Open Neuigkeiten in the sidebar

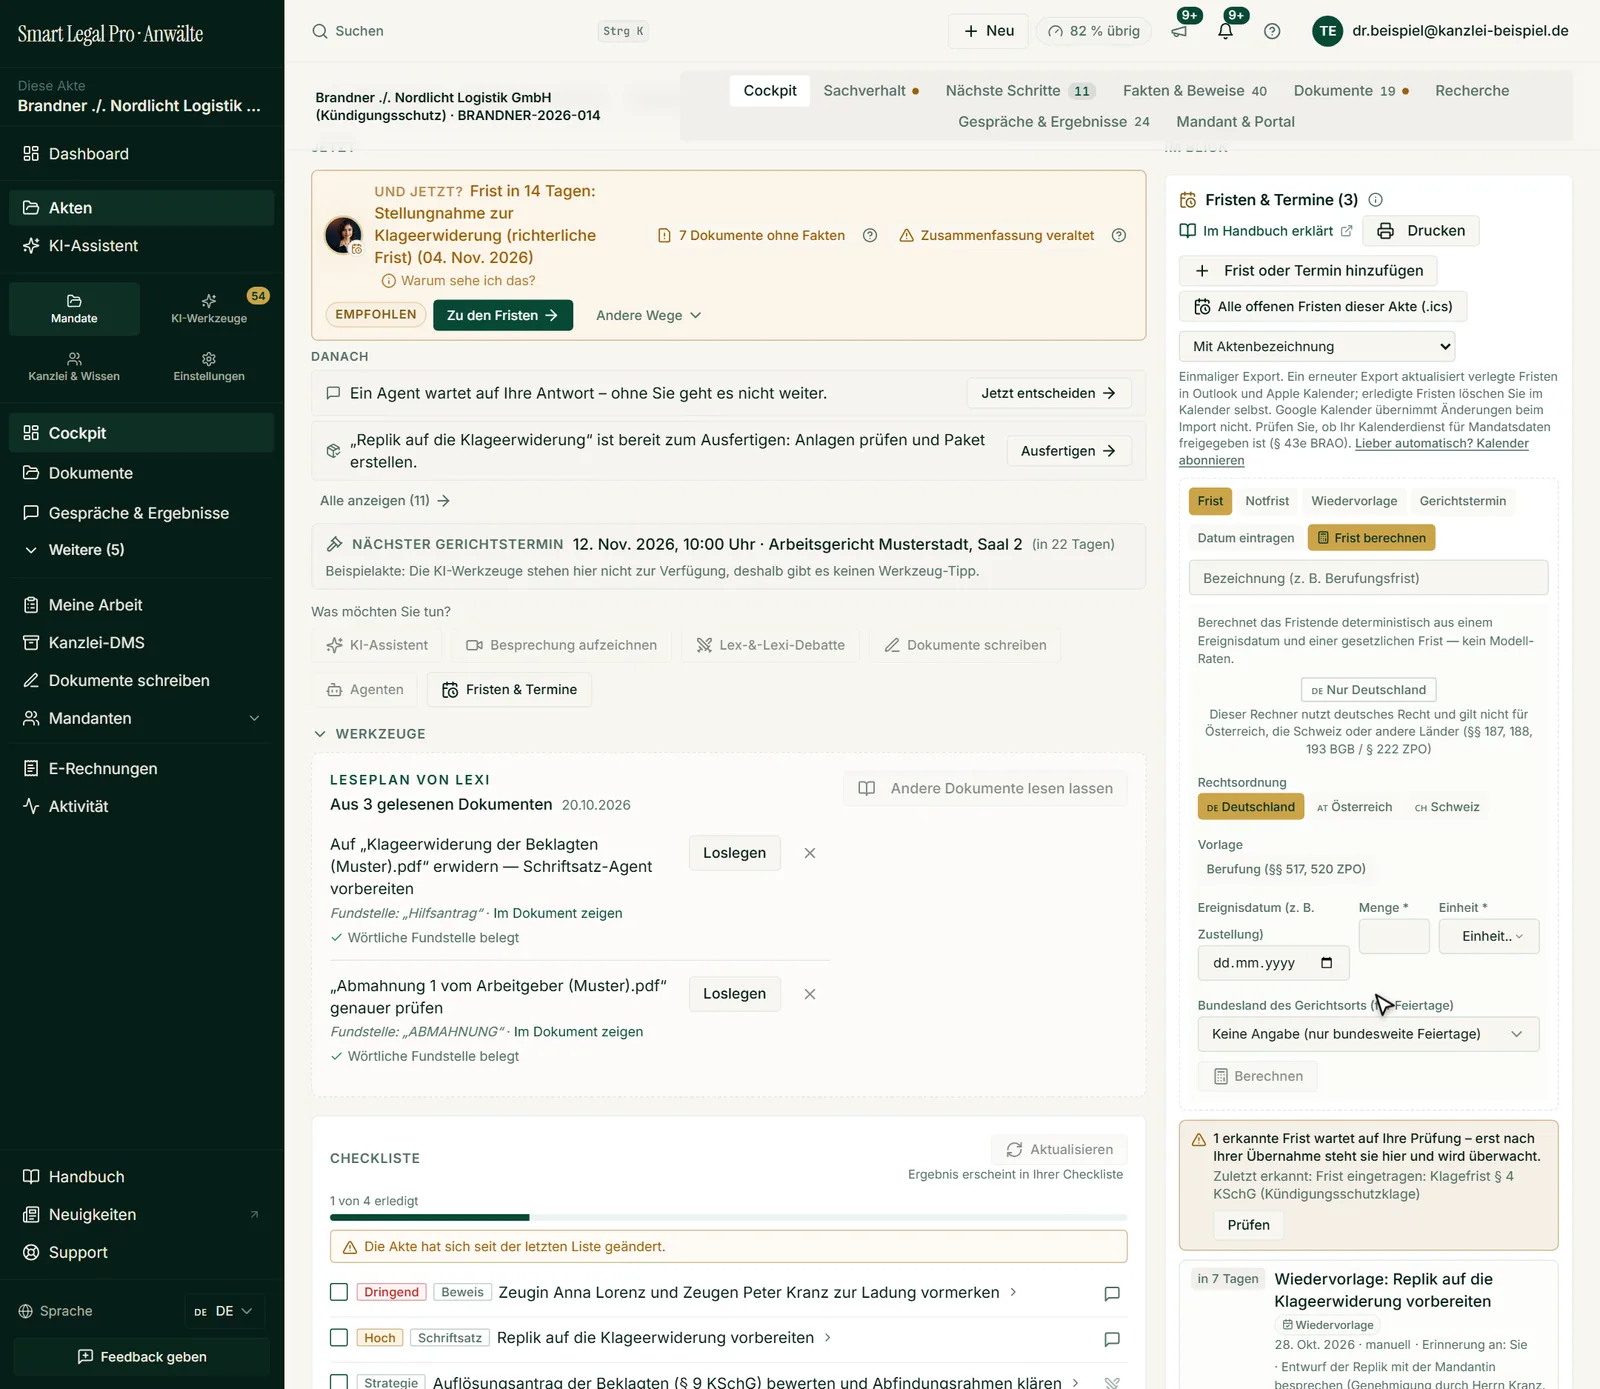142,1214
